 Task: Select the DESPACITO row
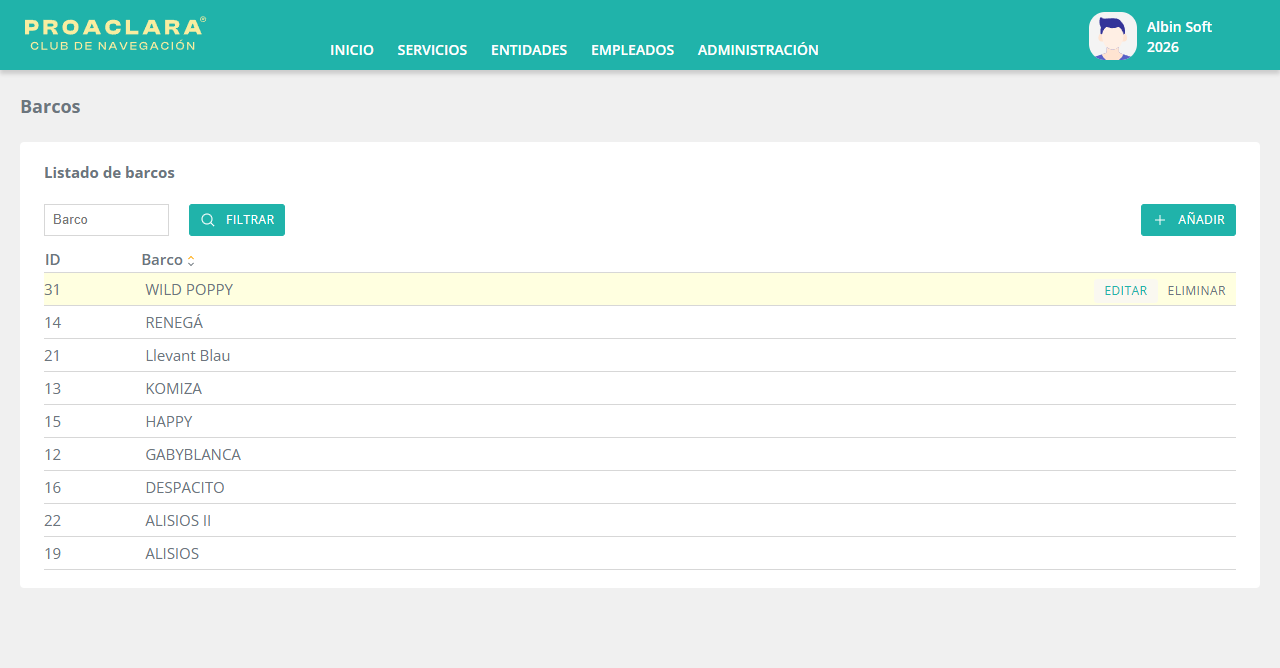(640, 488)
